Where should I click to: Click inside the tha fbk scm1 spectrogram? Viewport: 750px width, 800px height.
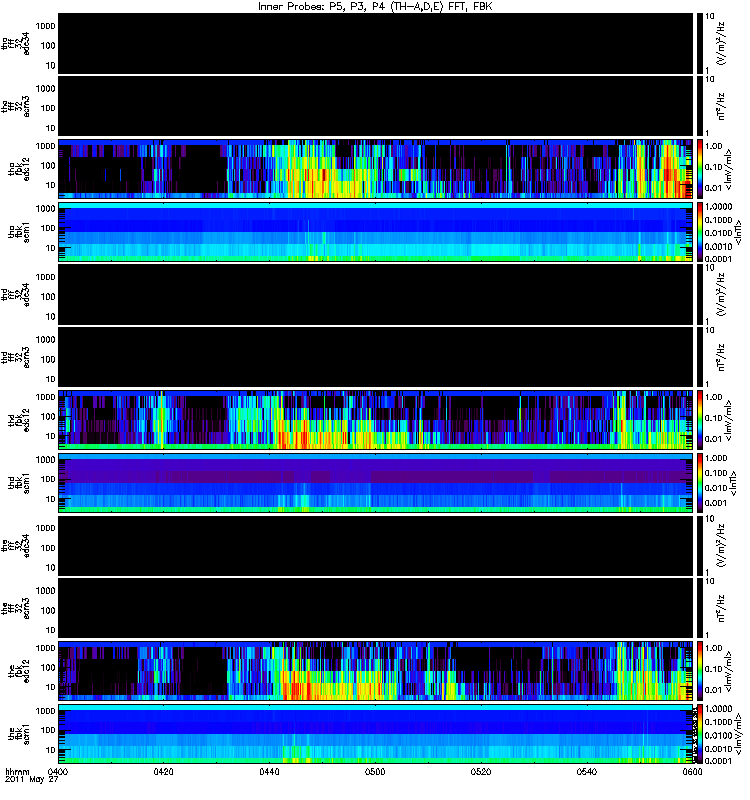(x=376, y=232)
